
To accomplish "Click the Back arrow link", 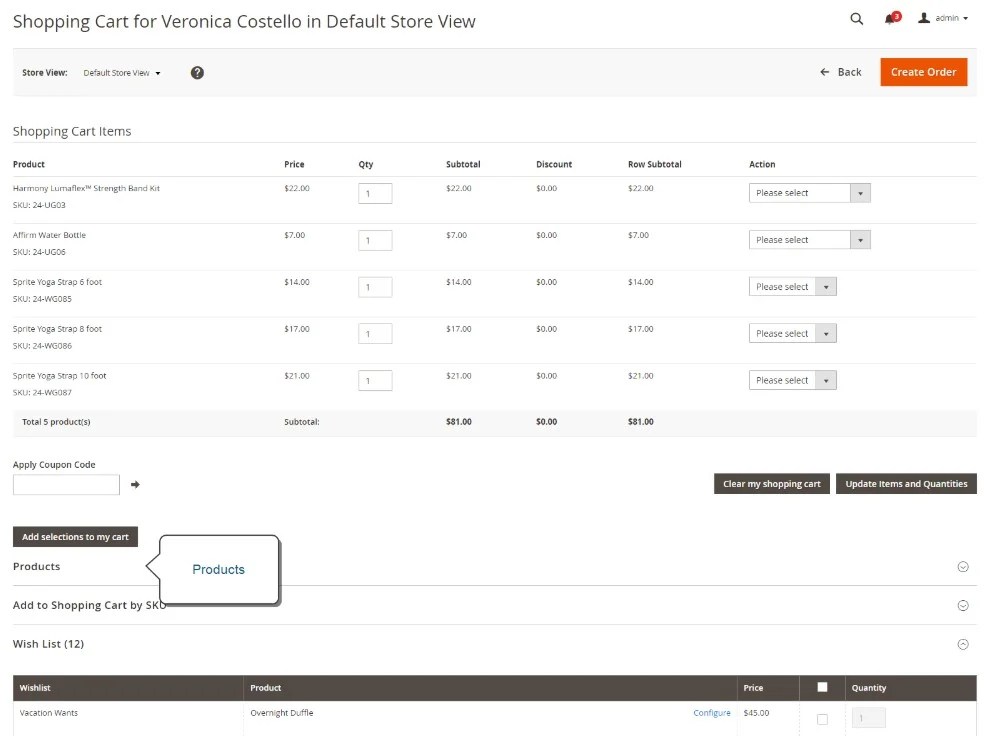I will coord(840,72).
